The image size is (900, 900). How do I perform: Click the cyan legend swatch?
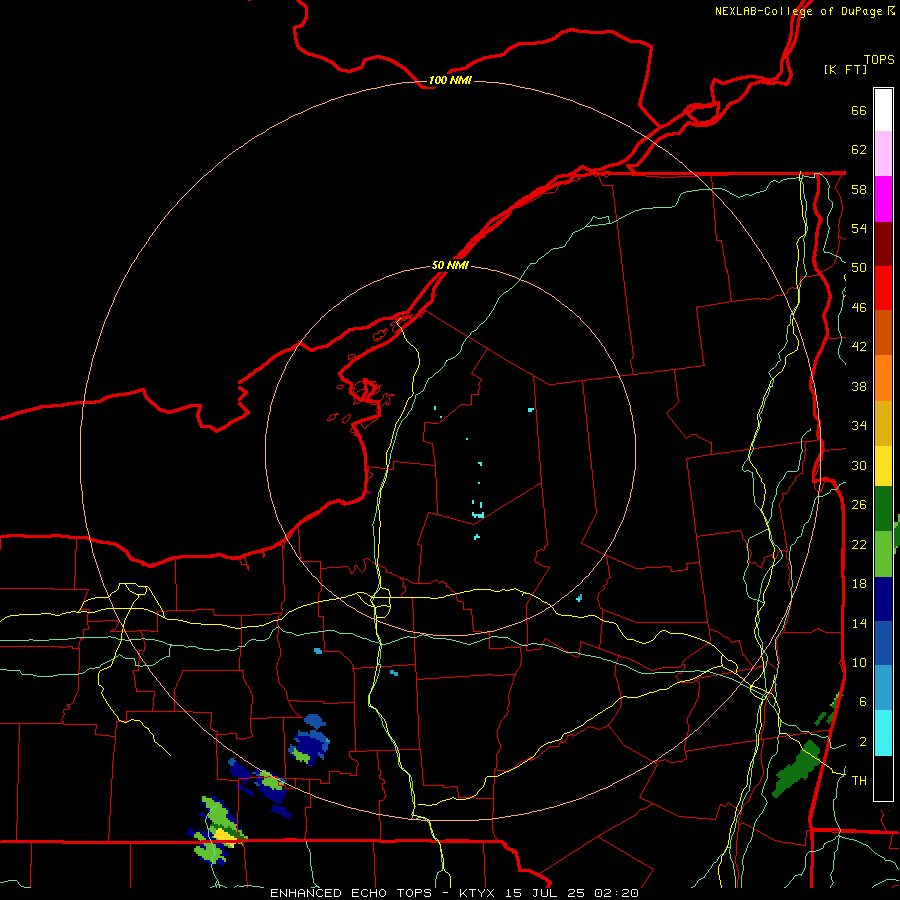click(x=883, y=733)
